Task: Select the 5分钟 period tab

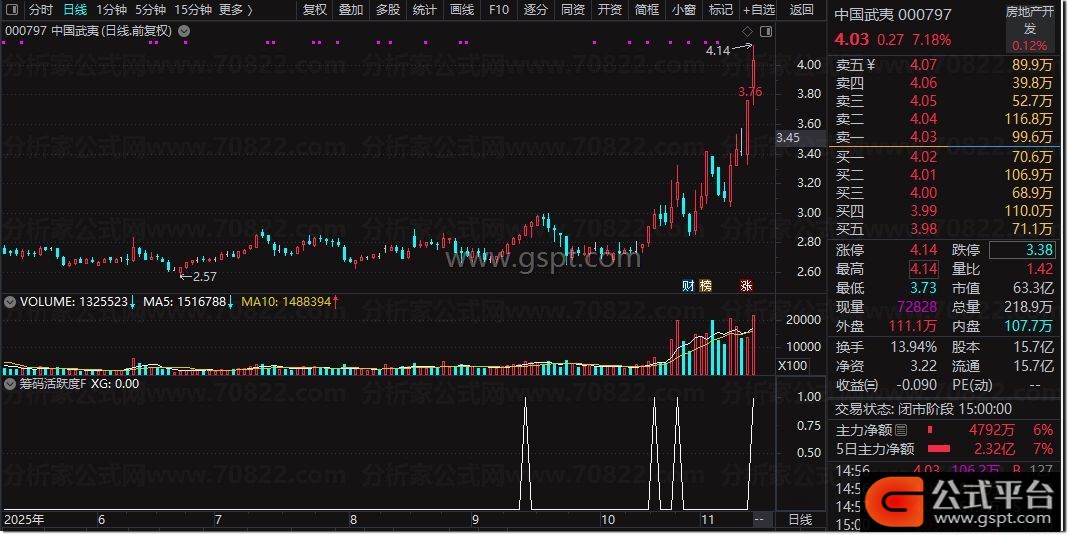Action: point(150,10)
